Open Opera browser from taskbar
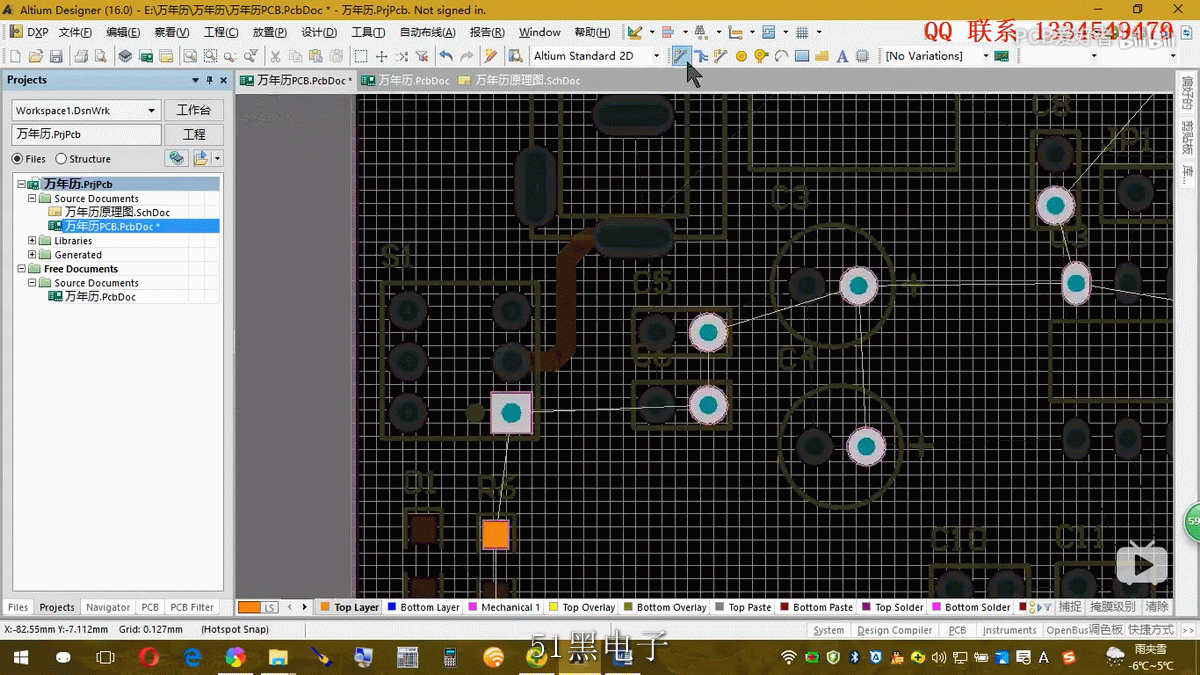The height and width of the screenshot is (675, 1200). pos(149,657)
